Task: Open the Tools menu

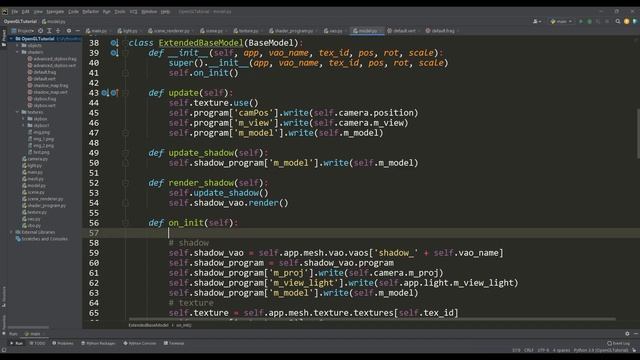Action: click(120, 12)
